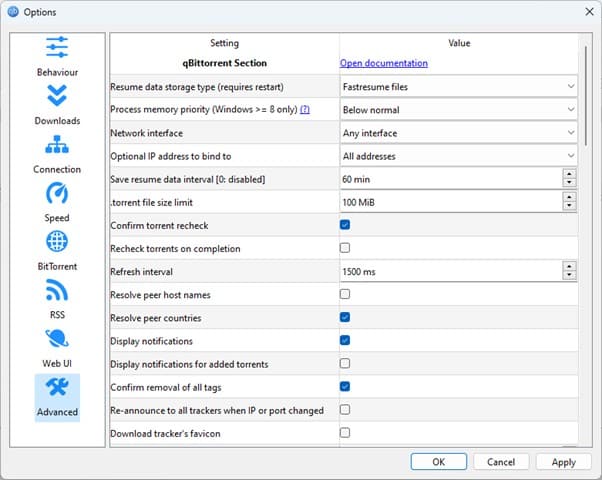This screenshot has height=480, width=602.
Task: Open the Downloads settings icon
Action: 57,95
